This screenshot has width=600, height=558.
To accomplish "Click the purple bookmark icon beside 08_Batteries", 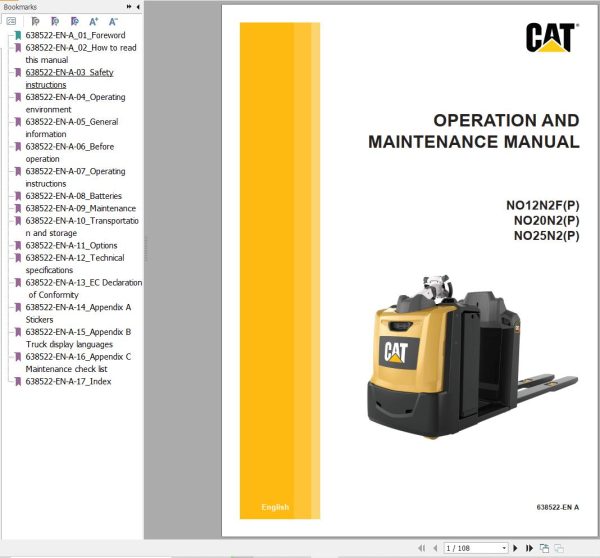I will (x=18, y=196).
